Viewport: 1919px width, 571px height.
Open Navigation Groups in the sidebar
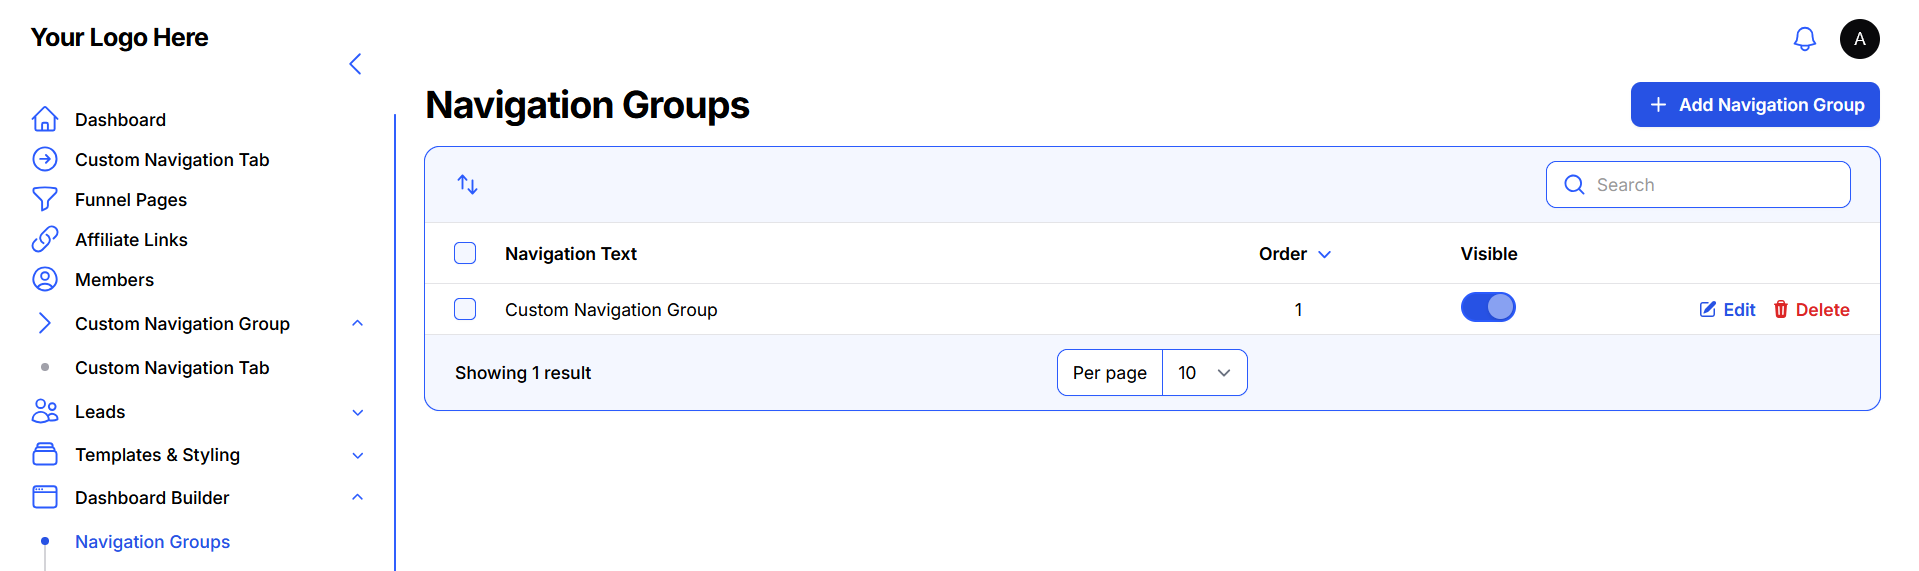coord(152,542)
